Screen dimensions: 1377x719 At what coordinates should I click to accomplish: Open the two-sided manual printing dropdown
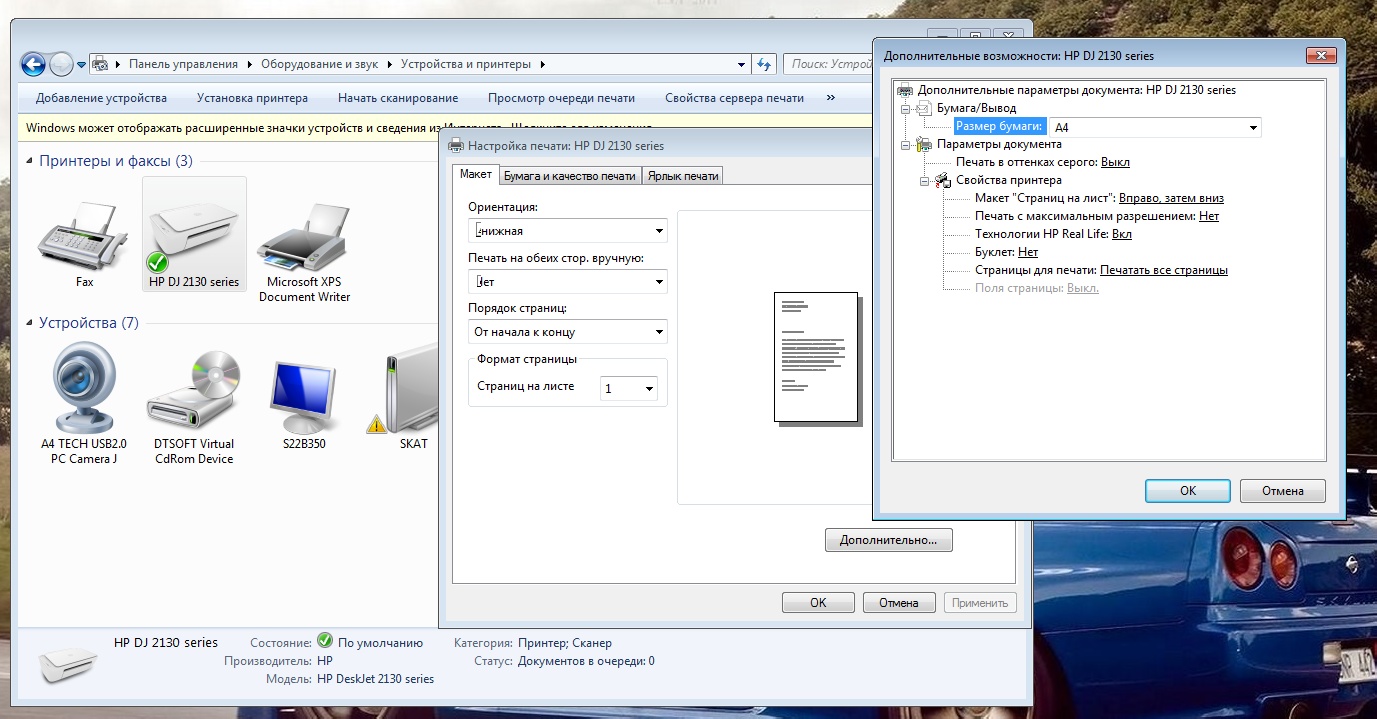[x=567, y=282]
